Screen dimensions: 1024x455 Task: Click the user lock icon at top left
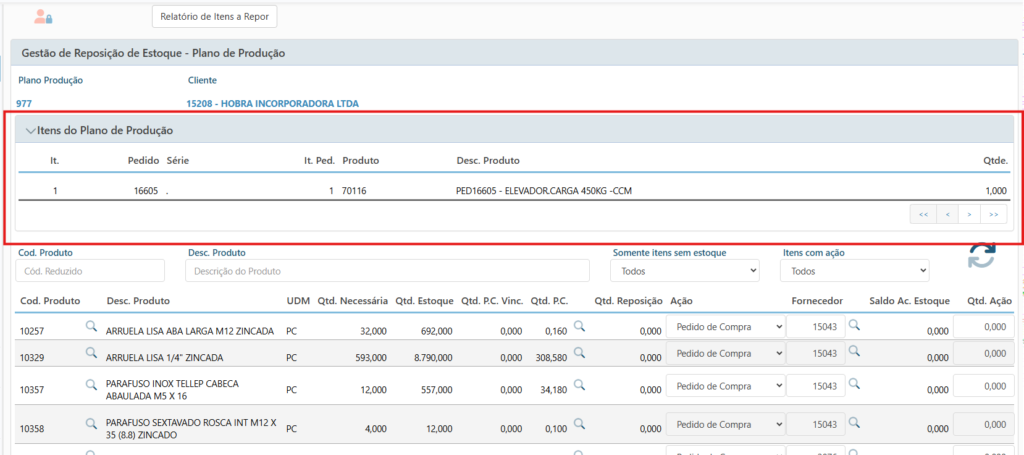point(43,17)
